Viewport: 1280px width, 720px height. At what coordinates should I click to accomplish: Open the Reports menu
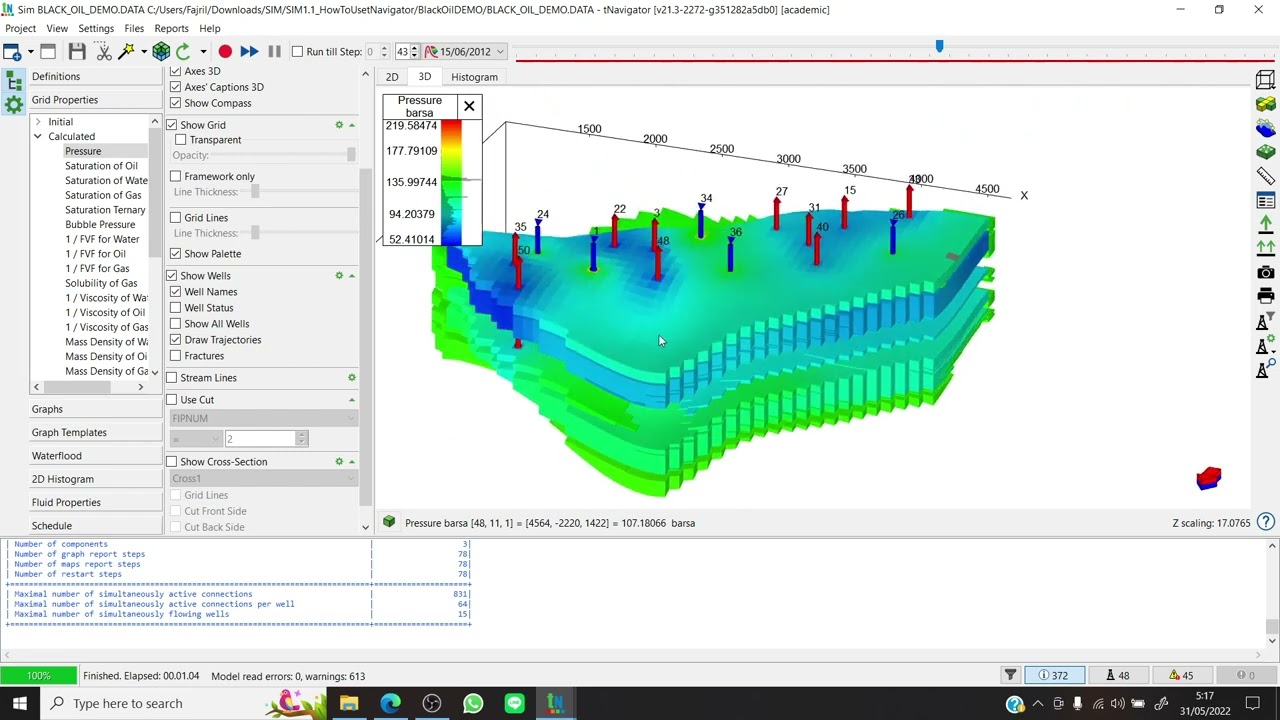[171, 29]
